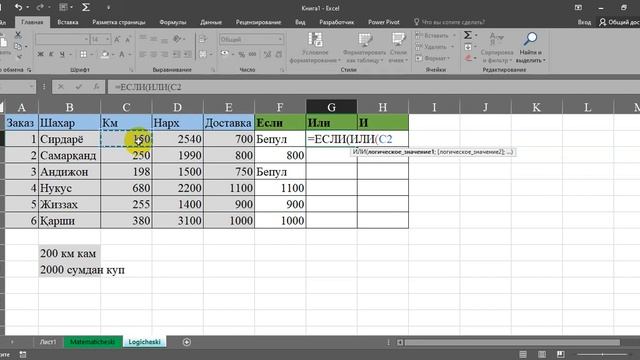Click the Clear eraser icon
The image size is (640, 360).
pos(468,58)
